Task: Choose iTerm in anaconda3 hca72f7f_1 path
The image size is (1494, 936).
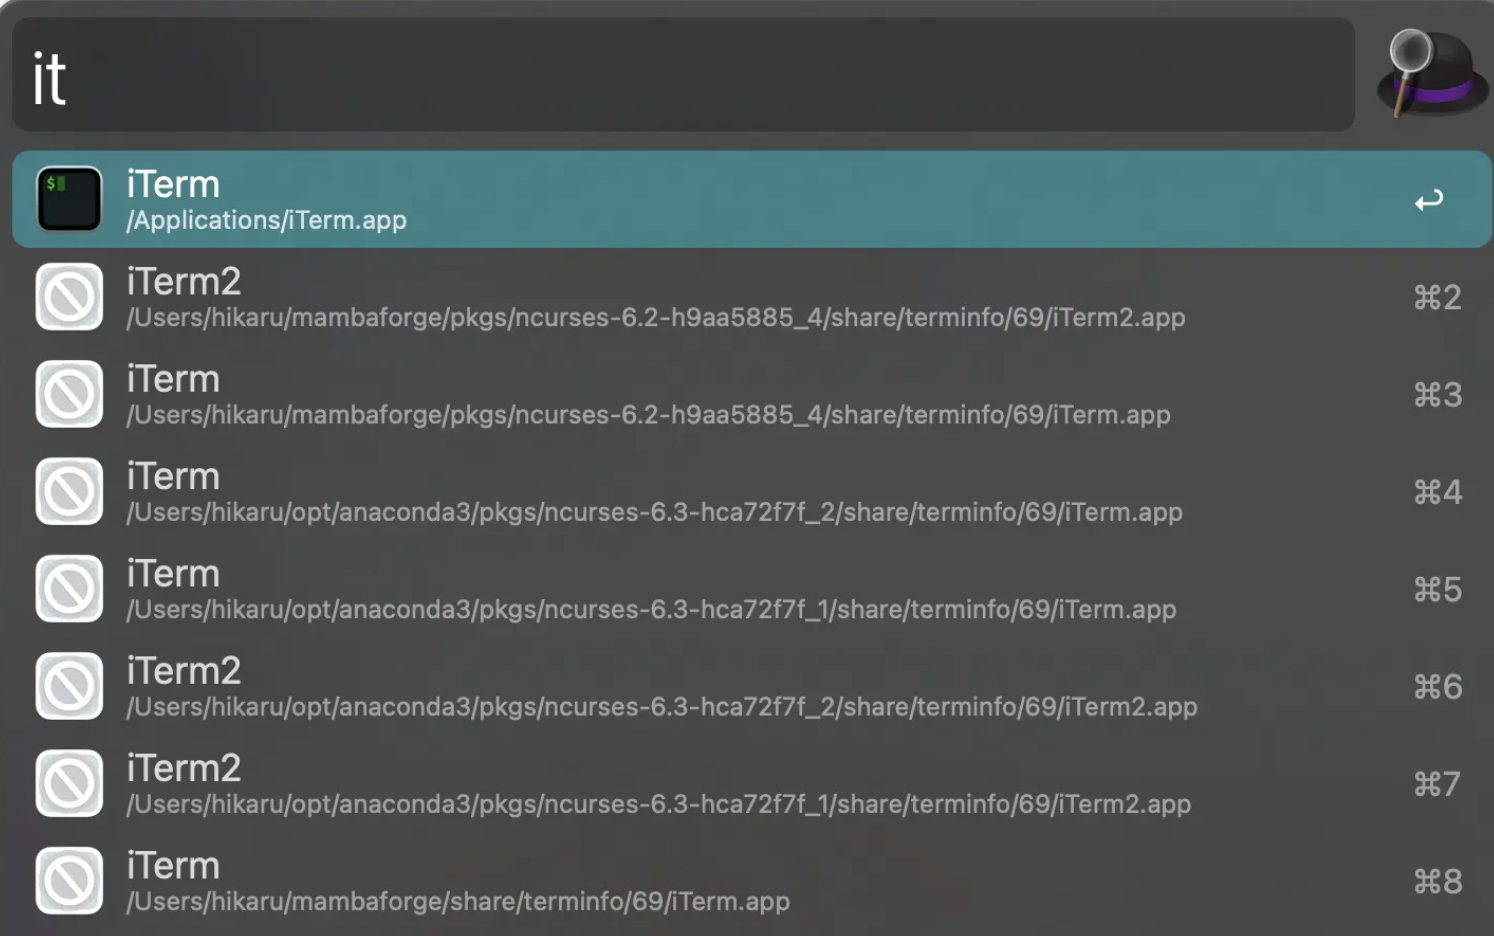Action: tap(751, 589)
